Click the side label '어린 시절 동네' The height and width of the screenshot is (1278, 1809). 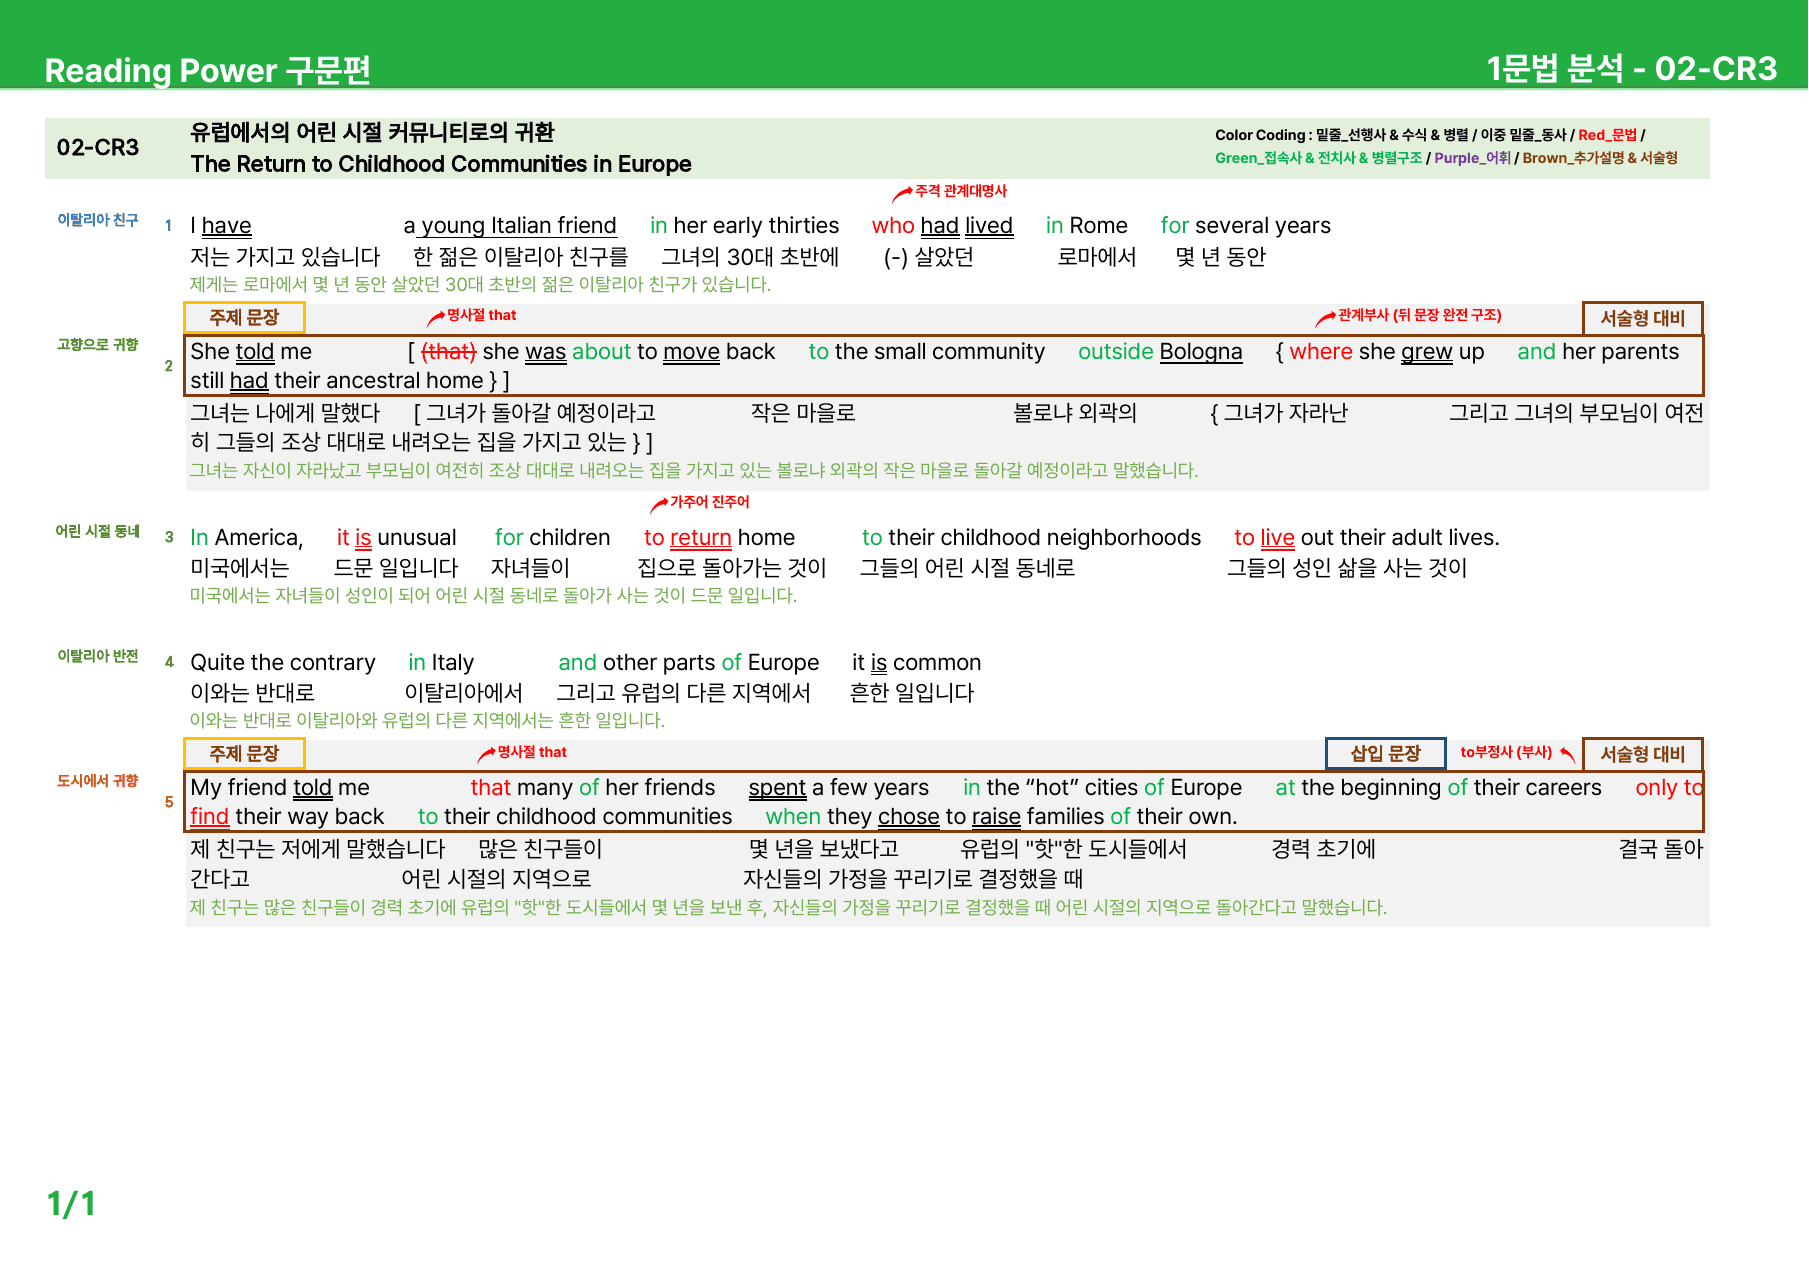click(98, 531)
